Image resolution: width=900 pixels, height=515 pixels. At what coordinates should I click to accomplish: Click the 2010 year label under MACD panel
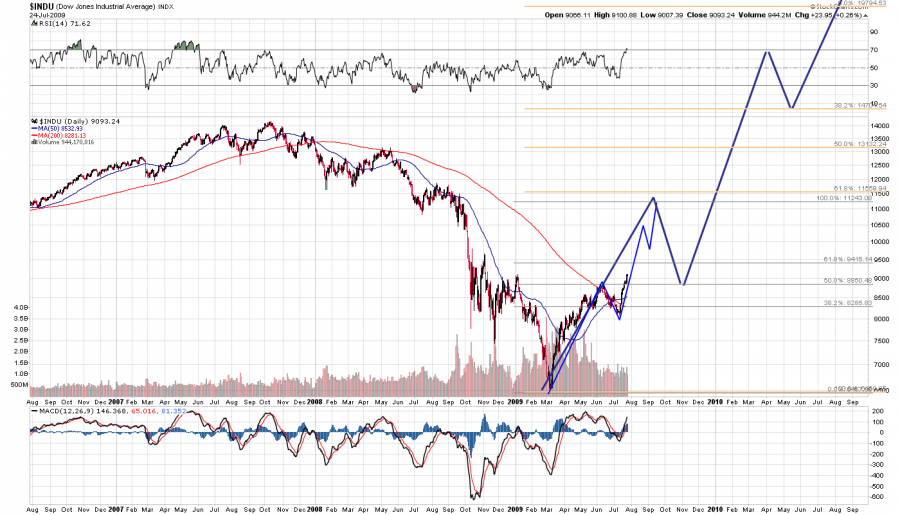(715, 509)
